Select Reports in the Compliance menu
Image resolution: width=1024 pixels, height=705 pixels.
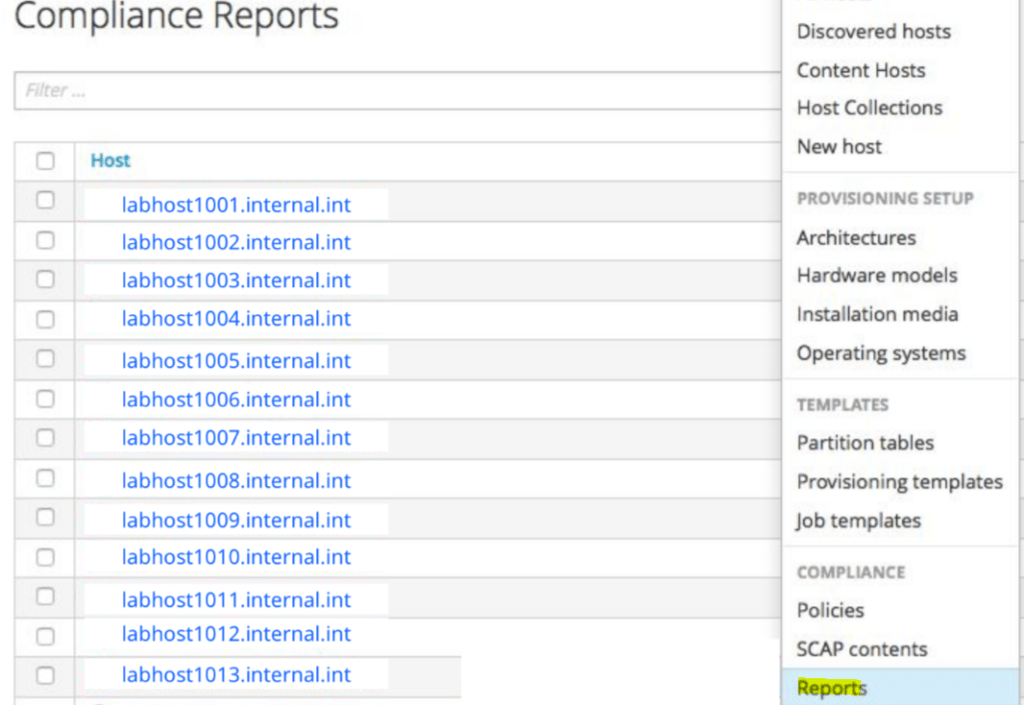coord(832,688)
